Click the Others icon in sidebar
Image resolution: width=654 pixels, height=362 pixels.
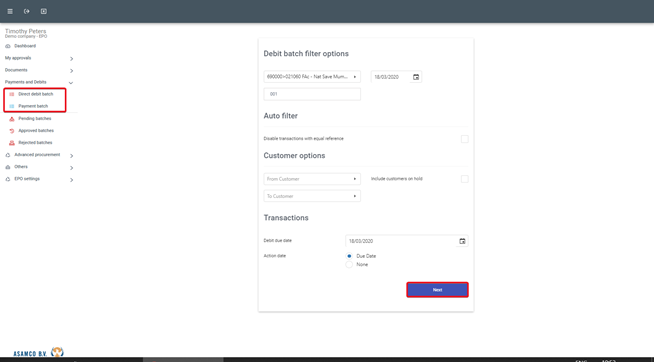pyautogui.click(x=8, y=167)
